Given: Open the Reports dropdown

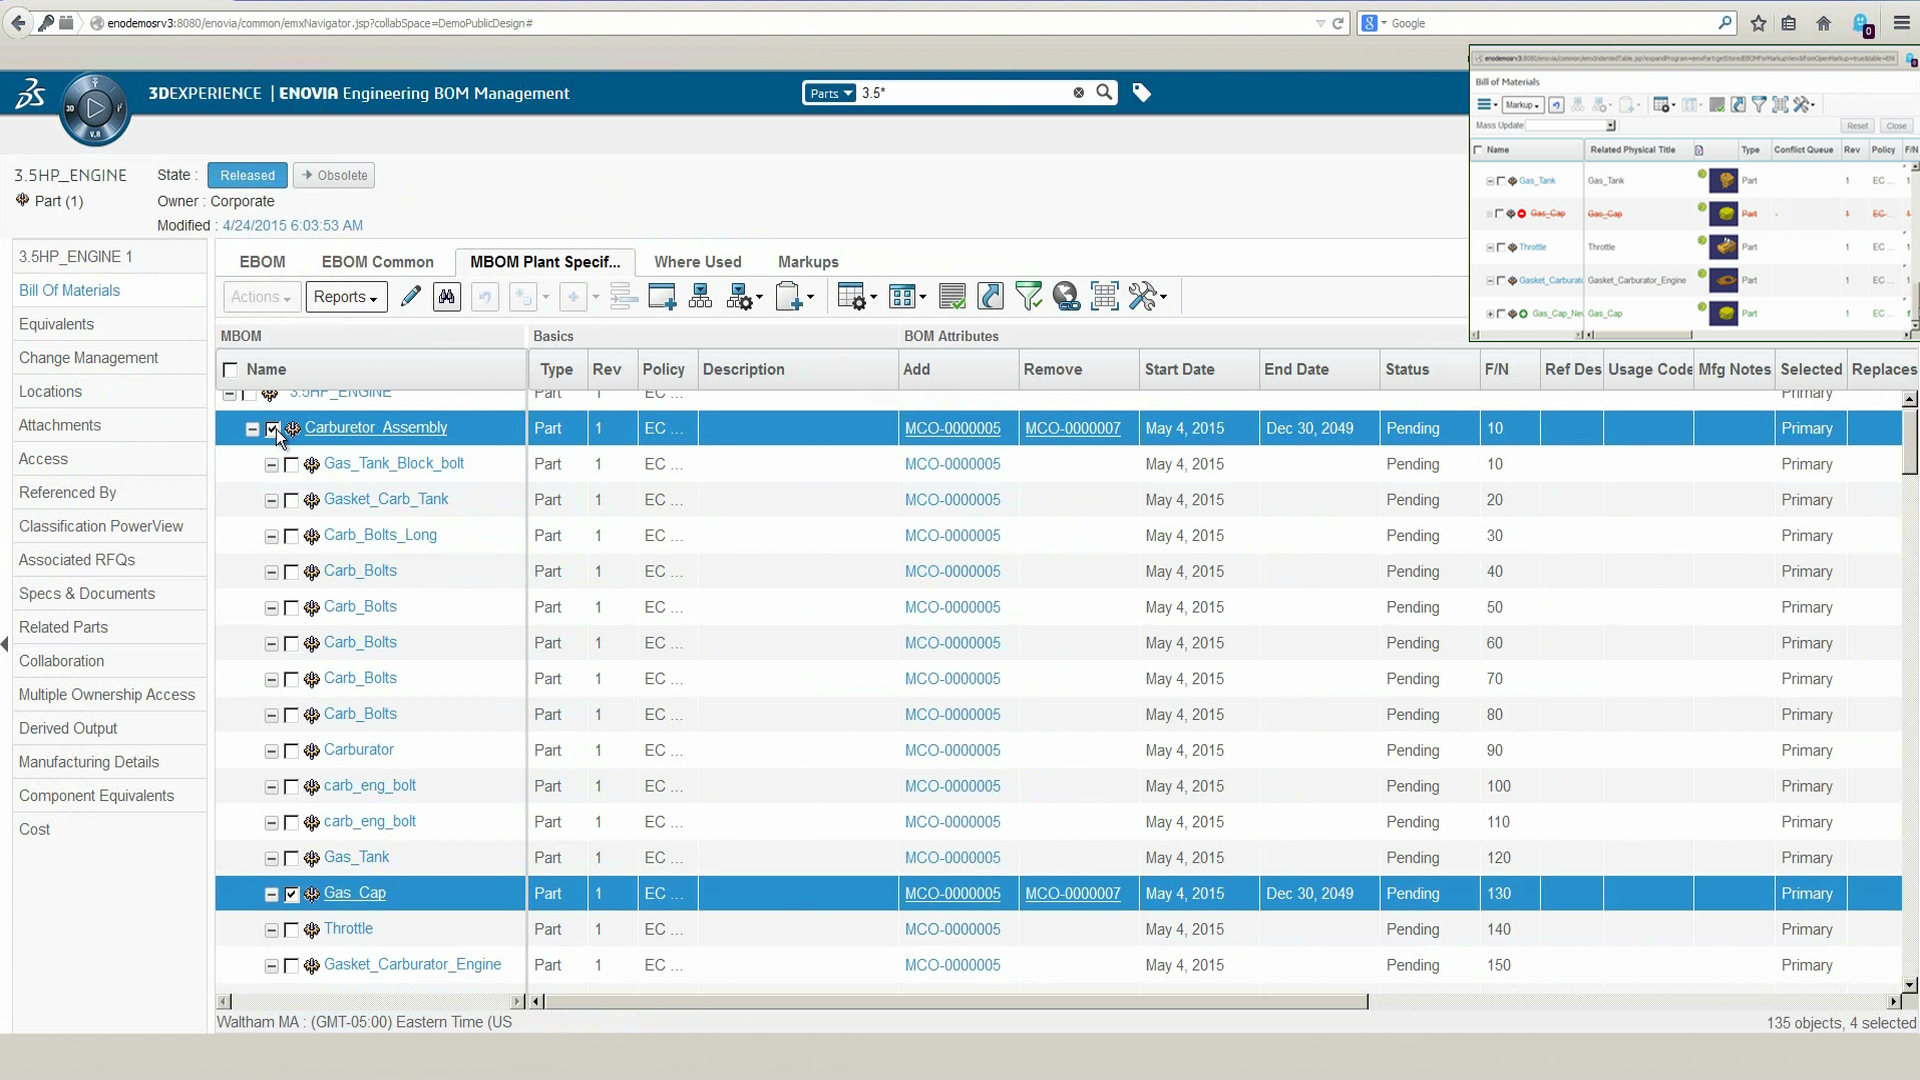Looking at the screenshot, I should [345, 296].
